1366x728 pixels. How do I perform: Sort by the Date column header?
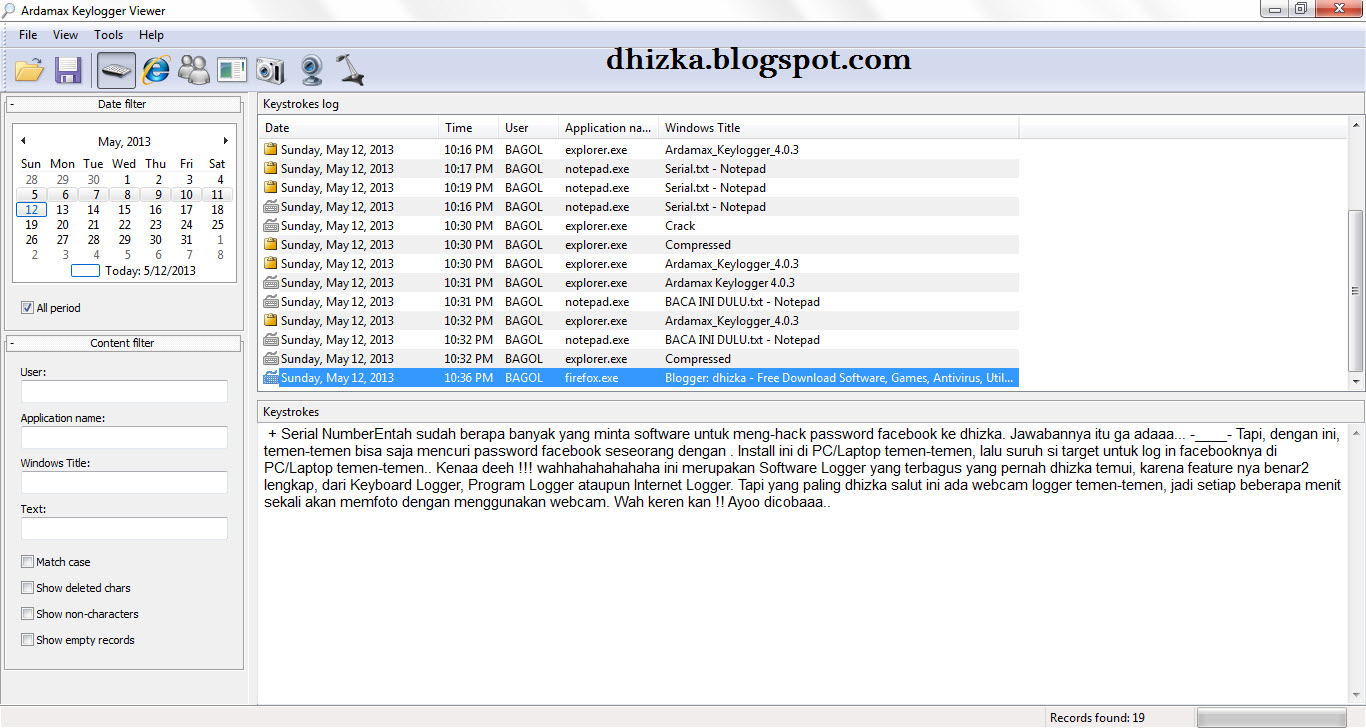(x=348, y=127)
